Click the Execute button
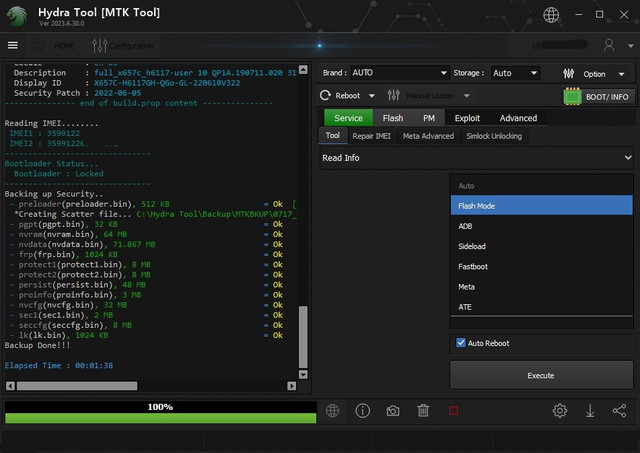This screenshot has height=453, width=640. click(541, 375)
